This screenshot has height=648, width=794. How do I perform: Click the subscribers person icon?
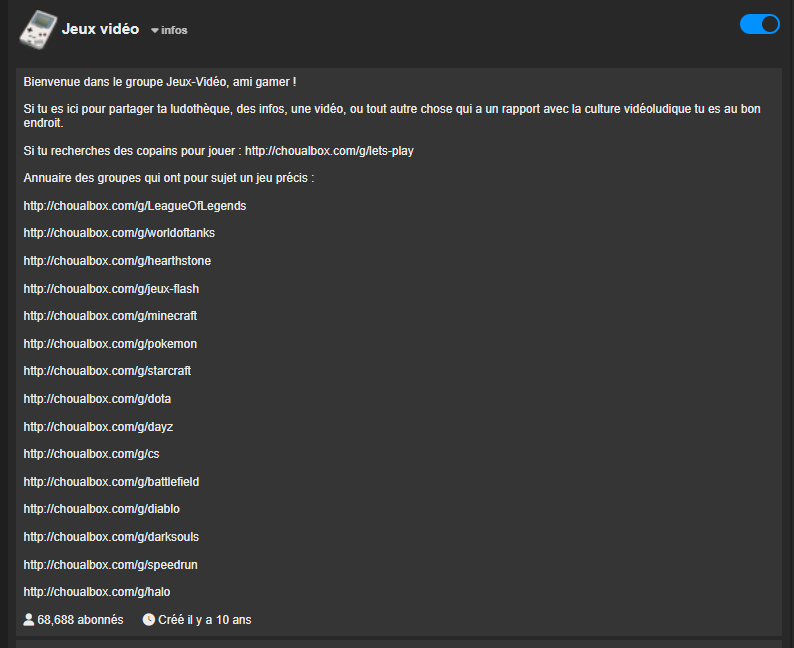point(29,620)
